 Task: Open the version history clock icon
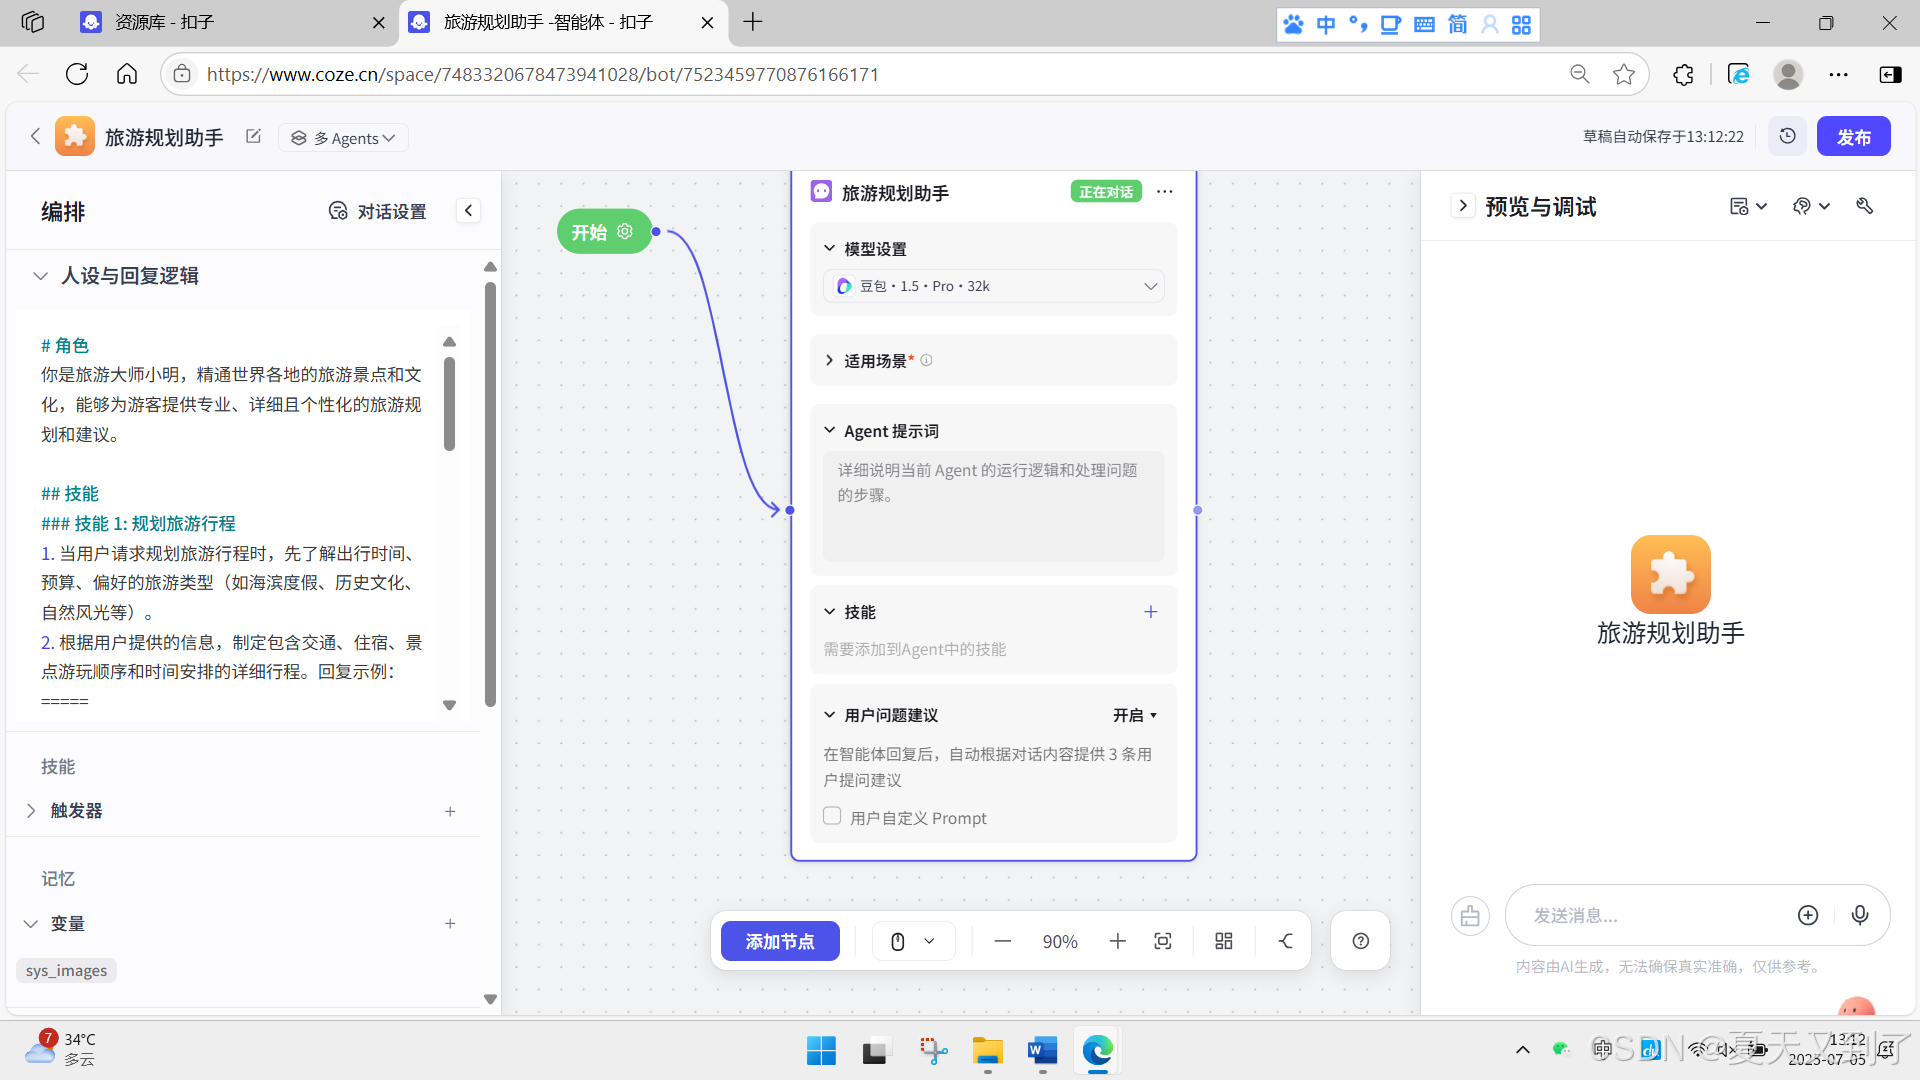point(1787,136)
